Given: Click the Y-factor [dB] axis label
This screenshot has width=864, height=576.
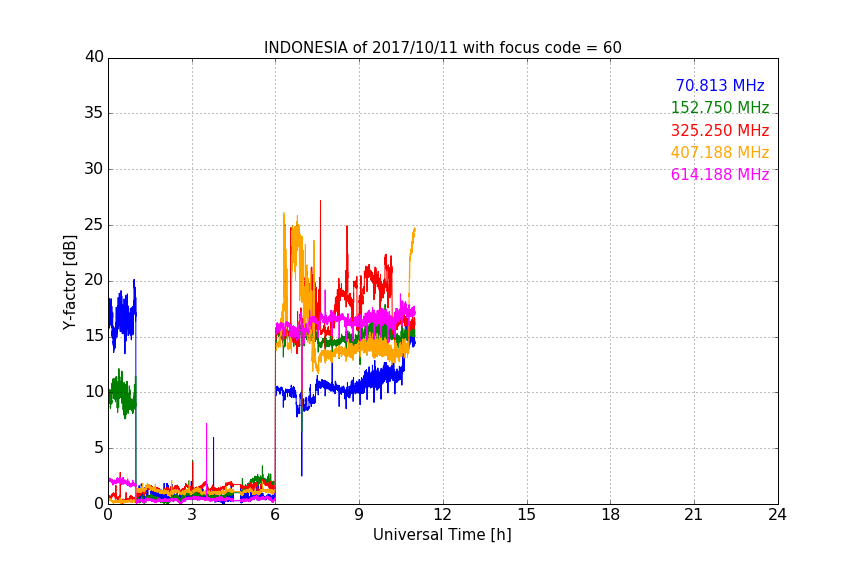Looking at the screenshot, I should click(x=69, y=282).
